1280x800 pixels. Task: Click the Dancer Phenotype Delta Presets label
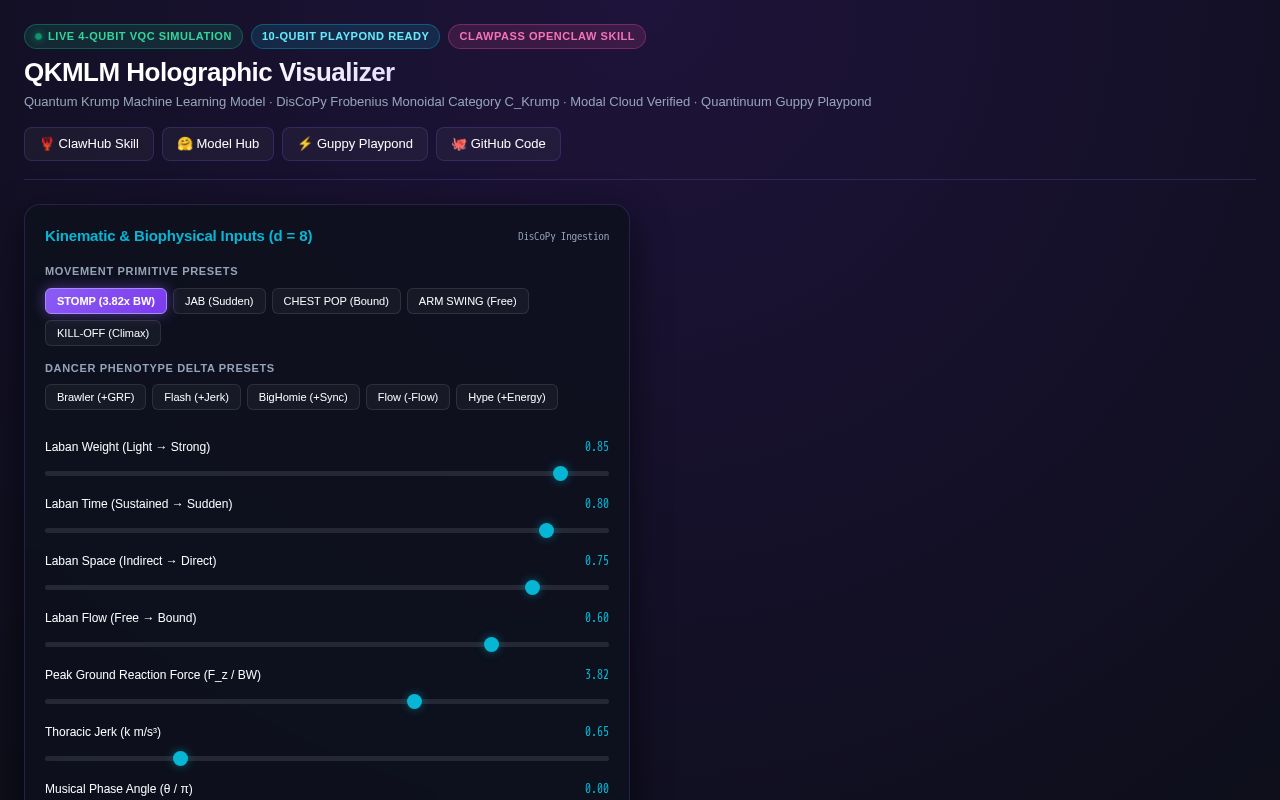pyautogui.click(x=160, y=368)
